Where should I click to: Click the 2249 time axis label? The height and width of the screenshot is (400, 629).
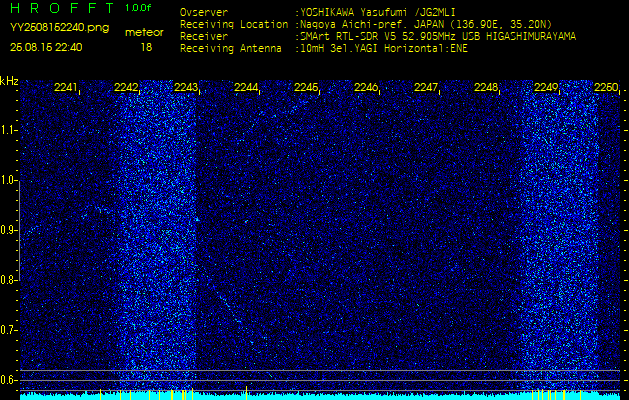[546, 87]
